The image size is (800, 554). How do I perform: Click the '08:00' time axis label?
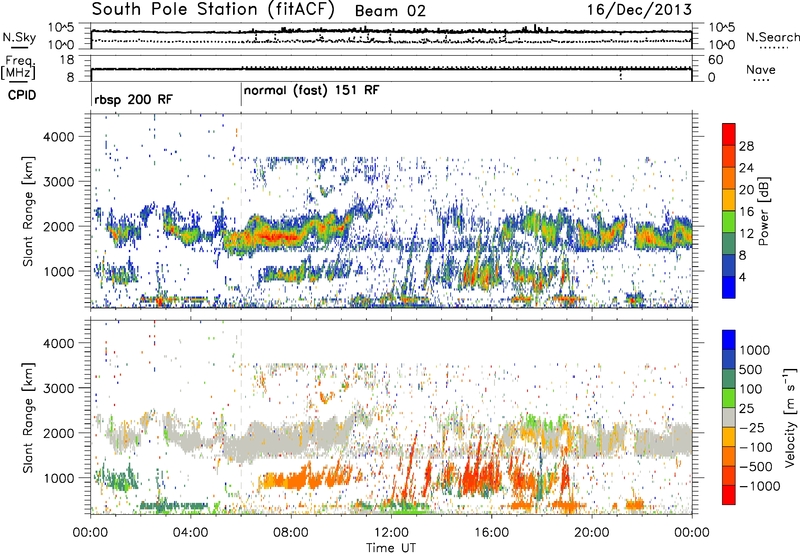click(x=291, y=533)
